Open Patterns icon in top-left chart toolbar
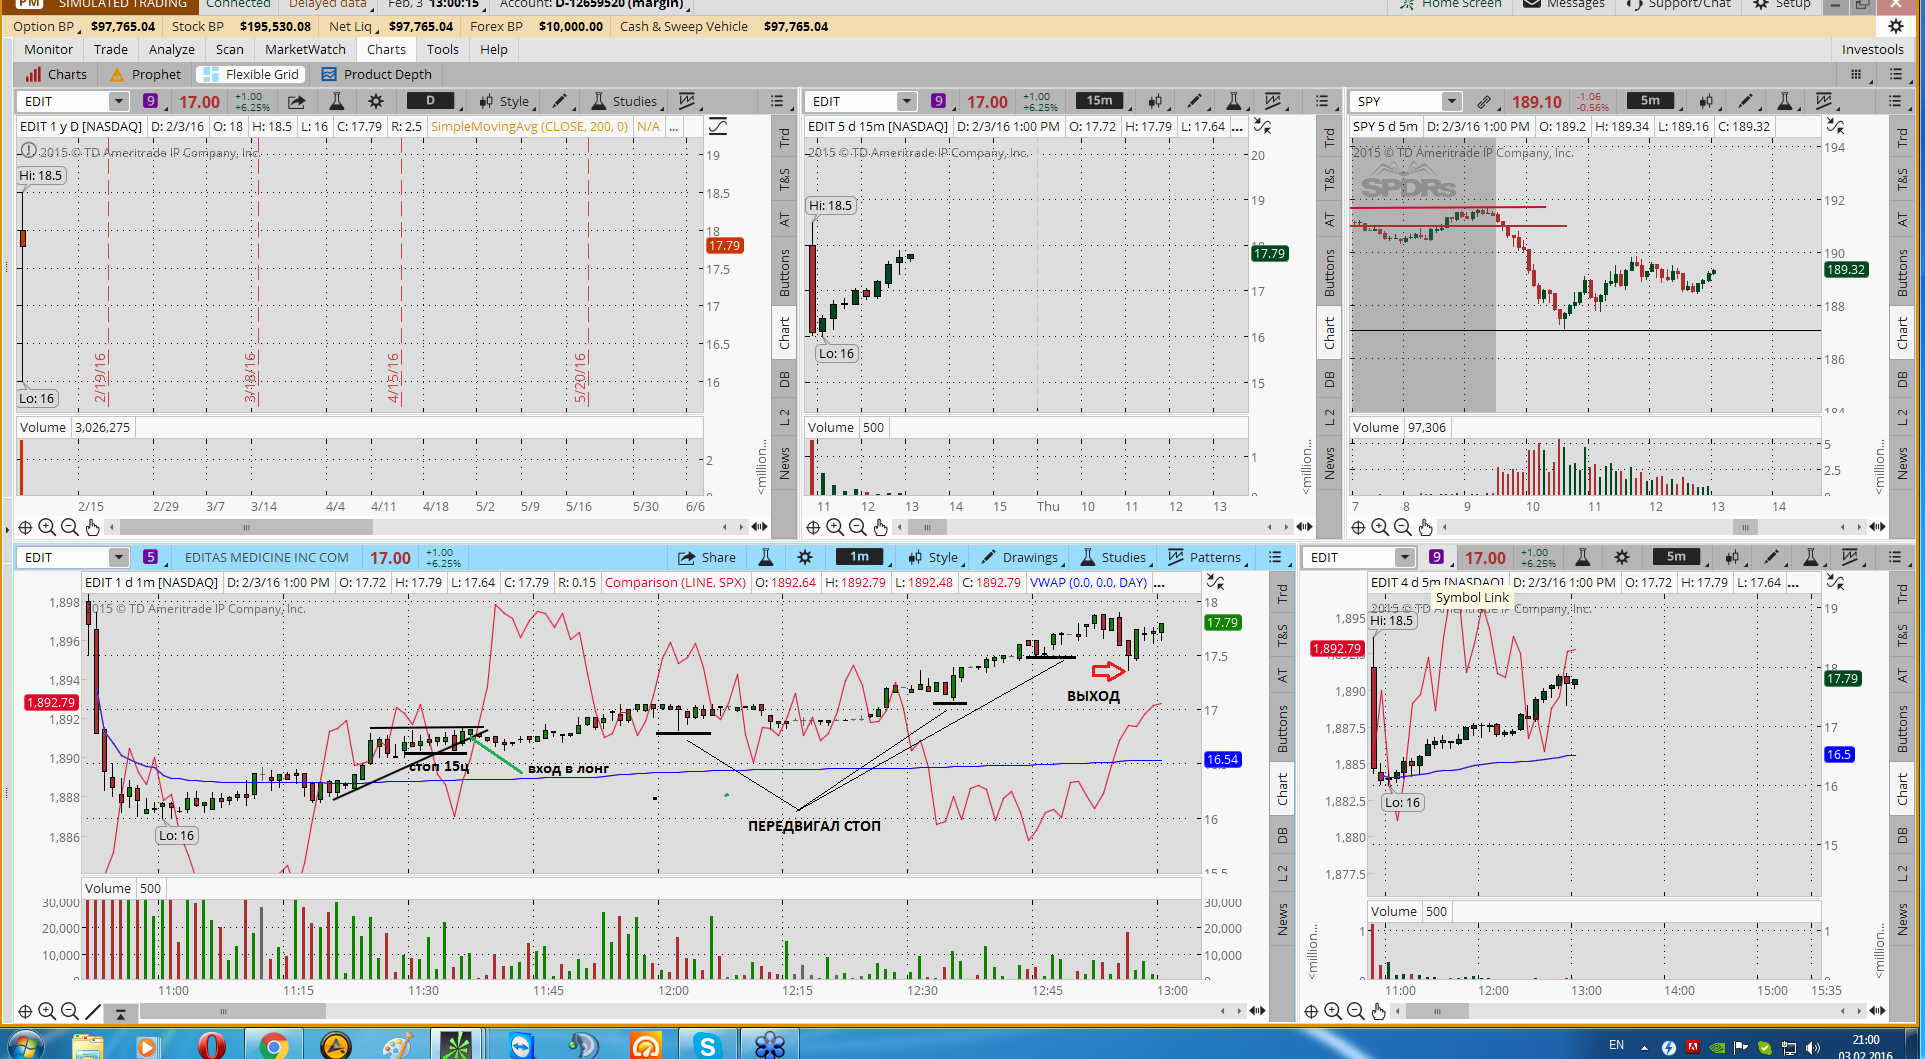1925x1059 pixels. point(687,101)
